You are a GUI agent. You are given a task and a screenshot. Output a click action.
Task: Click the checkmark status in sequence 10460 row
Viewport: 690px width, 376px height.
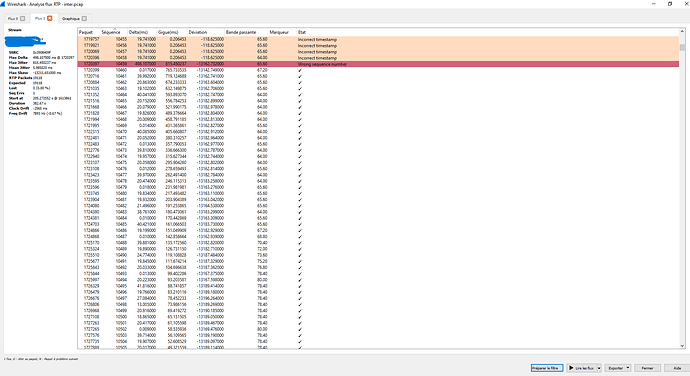click(x=300, y=70)
